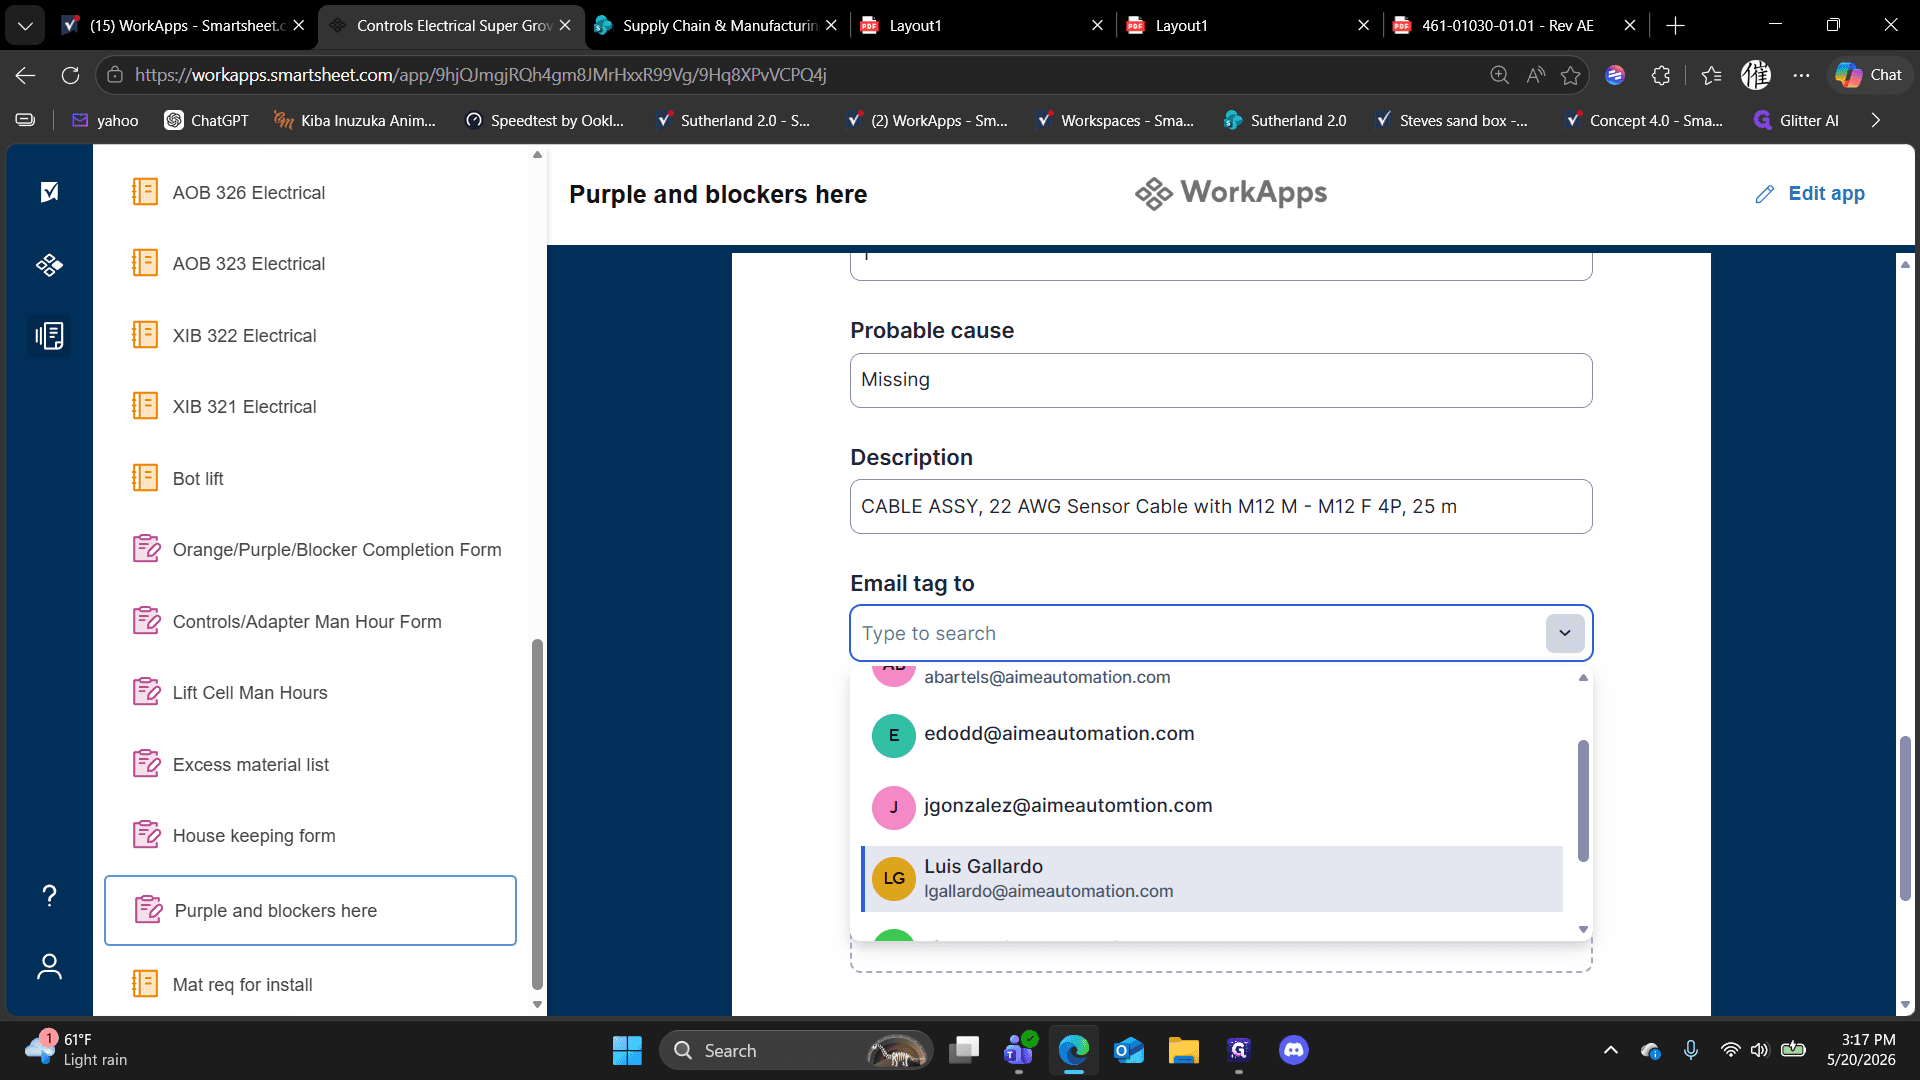Image resolution: width=1920 pixels, height=1080 pixels.
Task: Click the pencil icon beside Edit app
Action: pyautogui.click(x=1765, y=194)
